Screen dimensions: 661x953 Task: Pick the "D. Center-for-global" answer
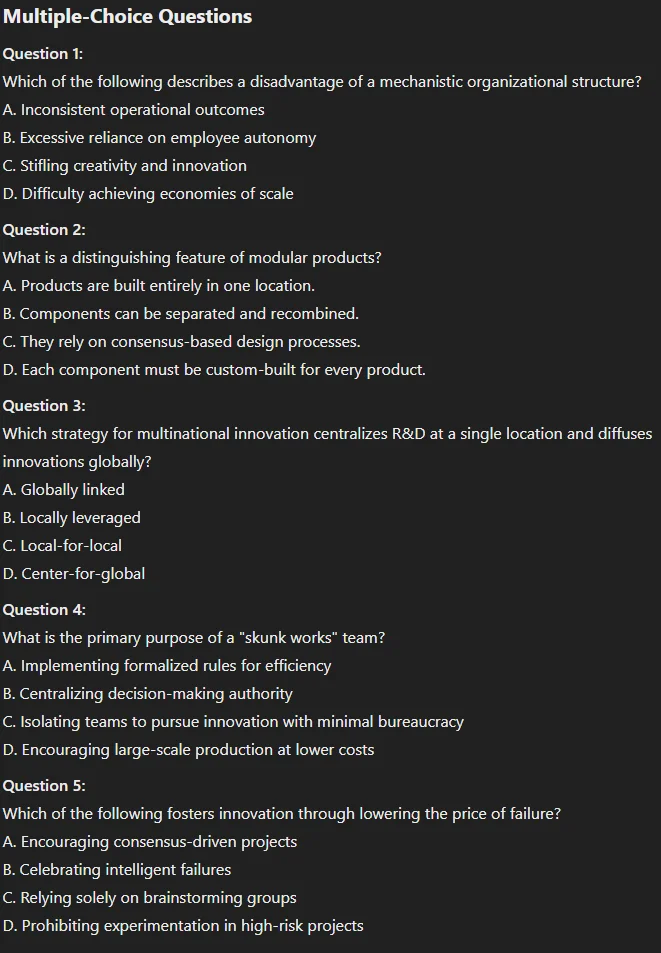[74, 574]
